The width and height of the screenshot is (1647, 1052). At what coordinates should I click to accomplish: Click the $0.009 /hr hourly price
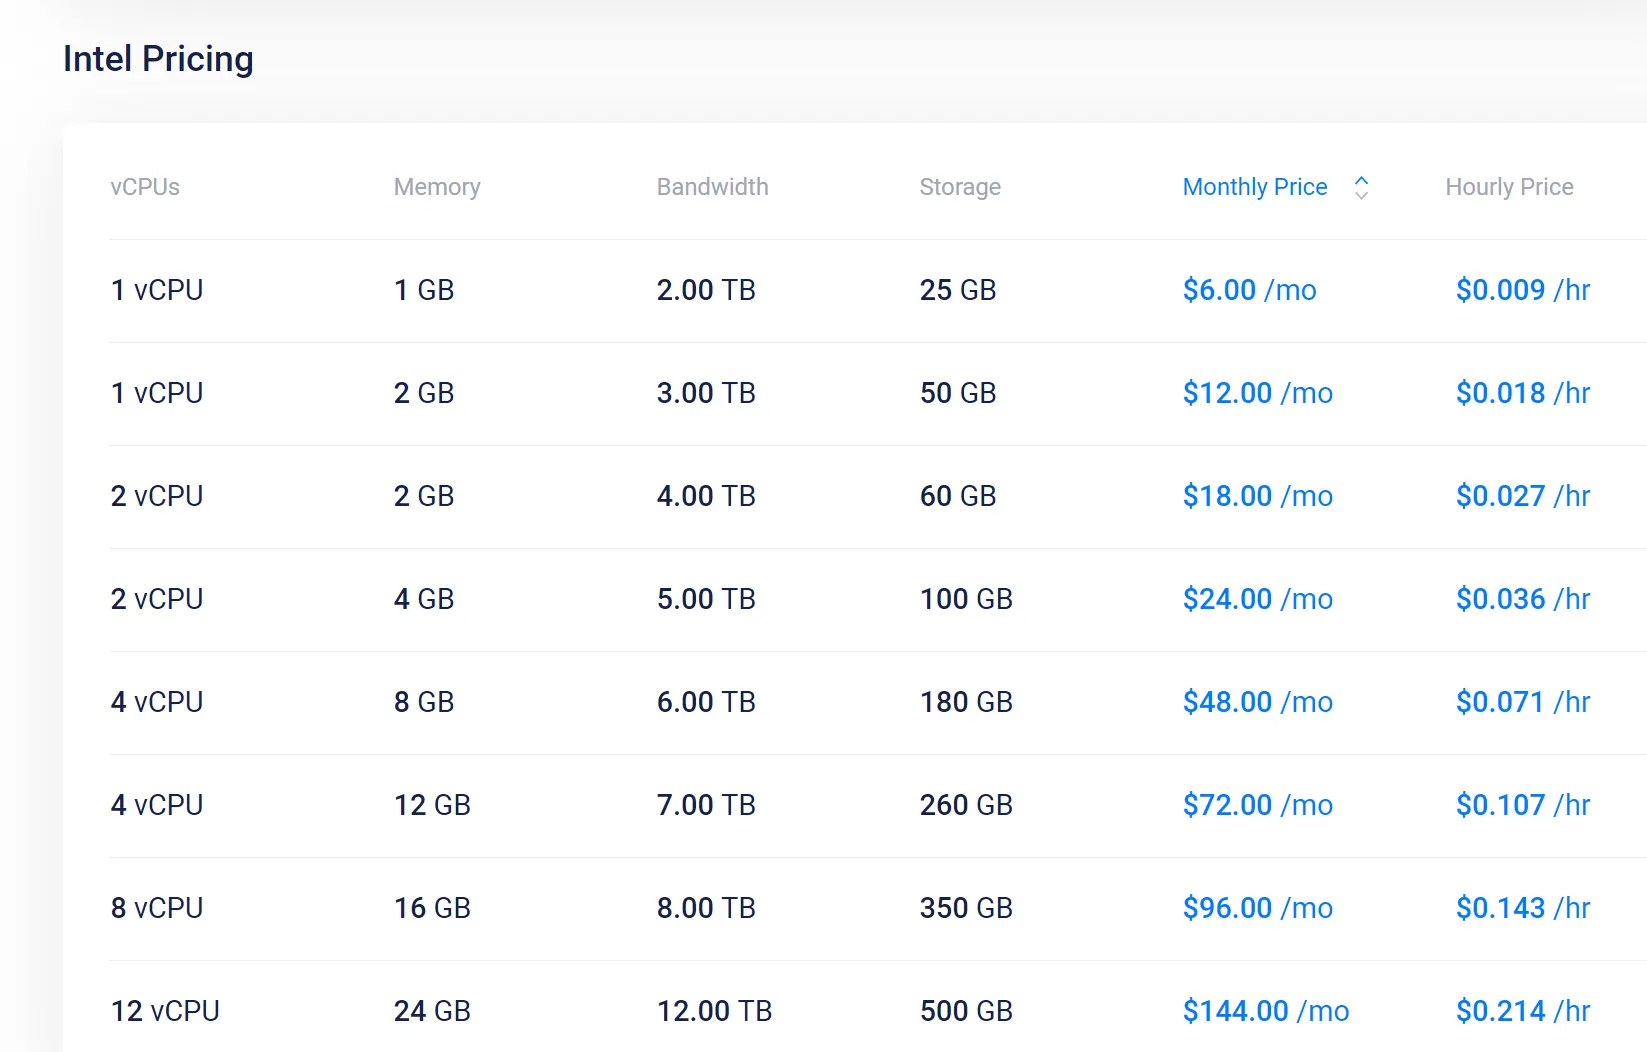pos(1523,290)
